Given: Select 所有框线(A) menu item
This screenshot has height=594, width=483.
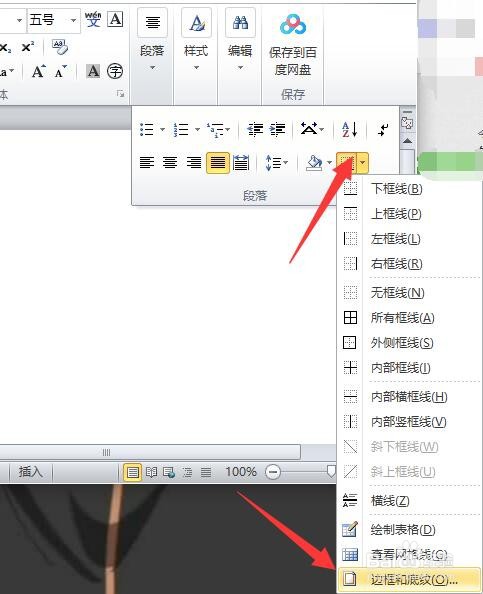Looking at the screenshot, I should click(x=409, y=317).
